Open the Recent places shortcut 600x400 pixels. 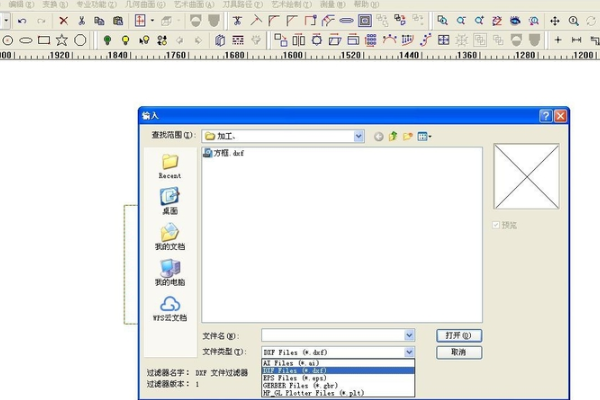[170, 167]
